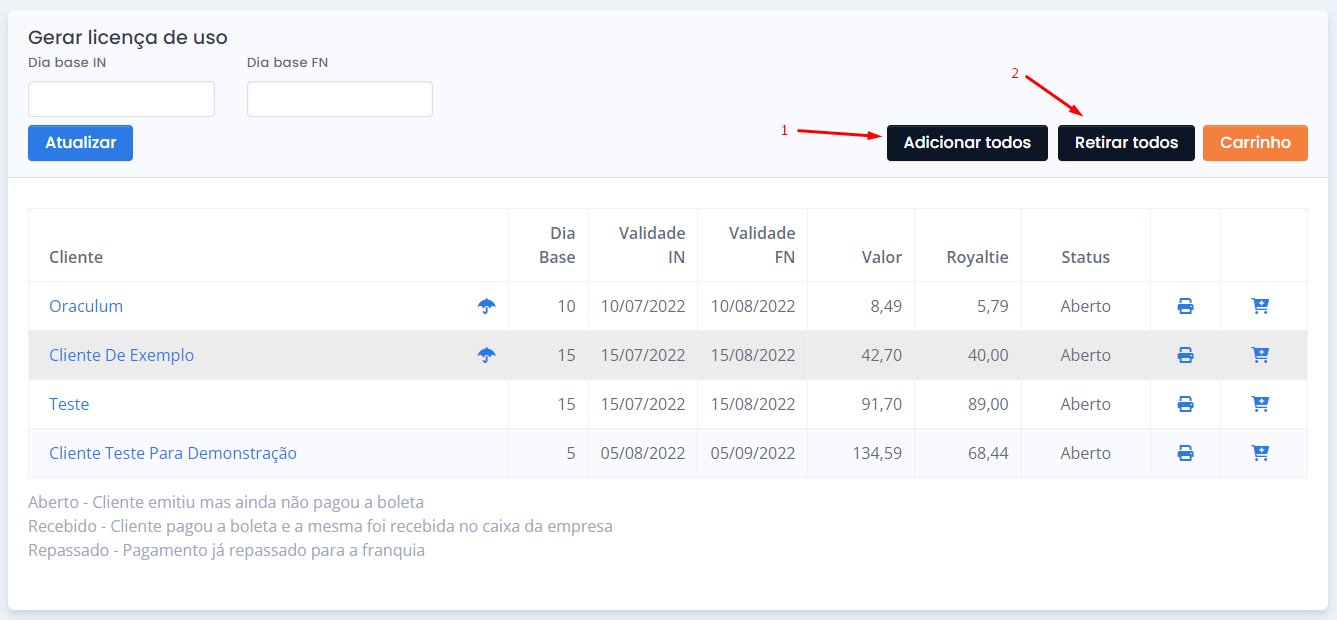1337x620 pixels.
Task: Open the Teste client link
Action: click(69, 404)
